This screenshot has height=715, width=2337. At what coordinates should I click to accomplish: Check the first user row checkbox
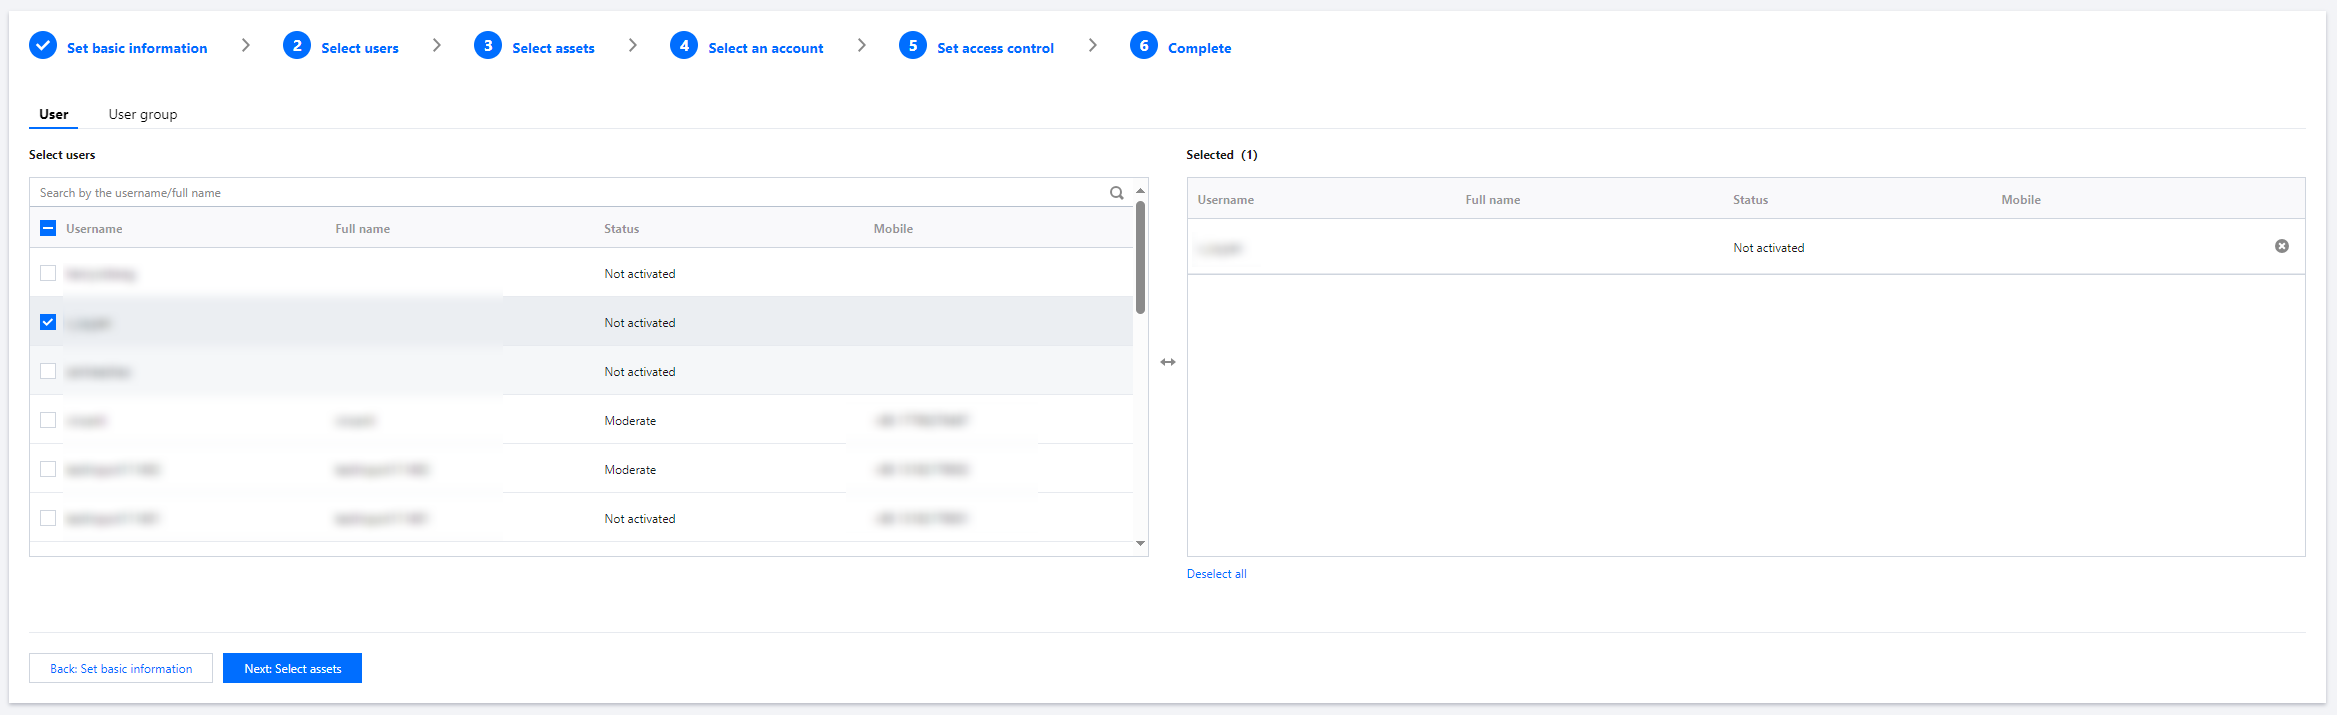click(x=48, y=273)
